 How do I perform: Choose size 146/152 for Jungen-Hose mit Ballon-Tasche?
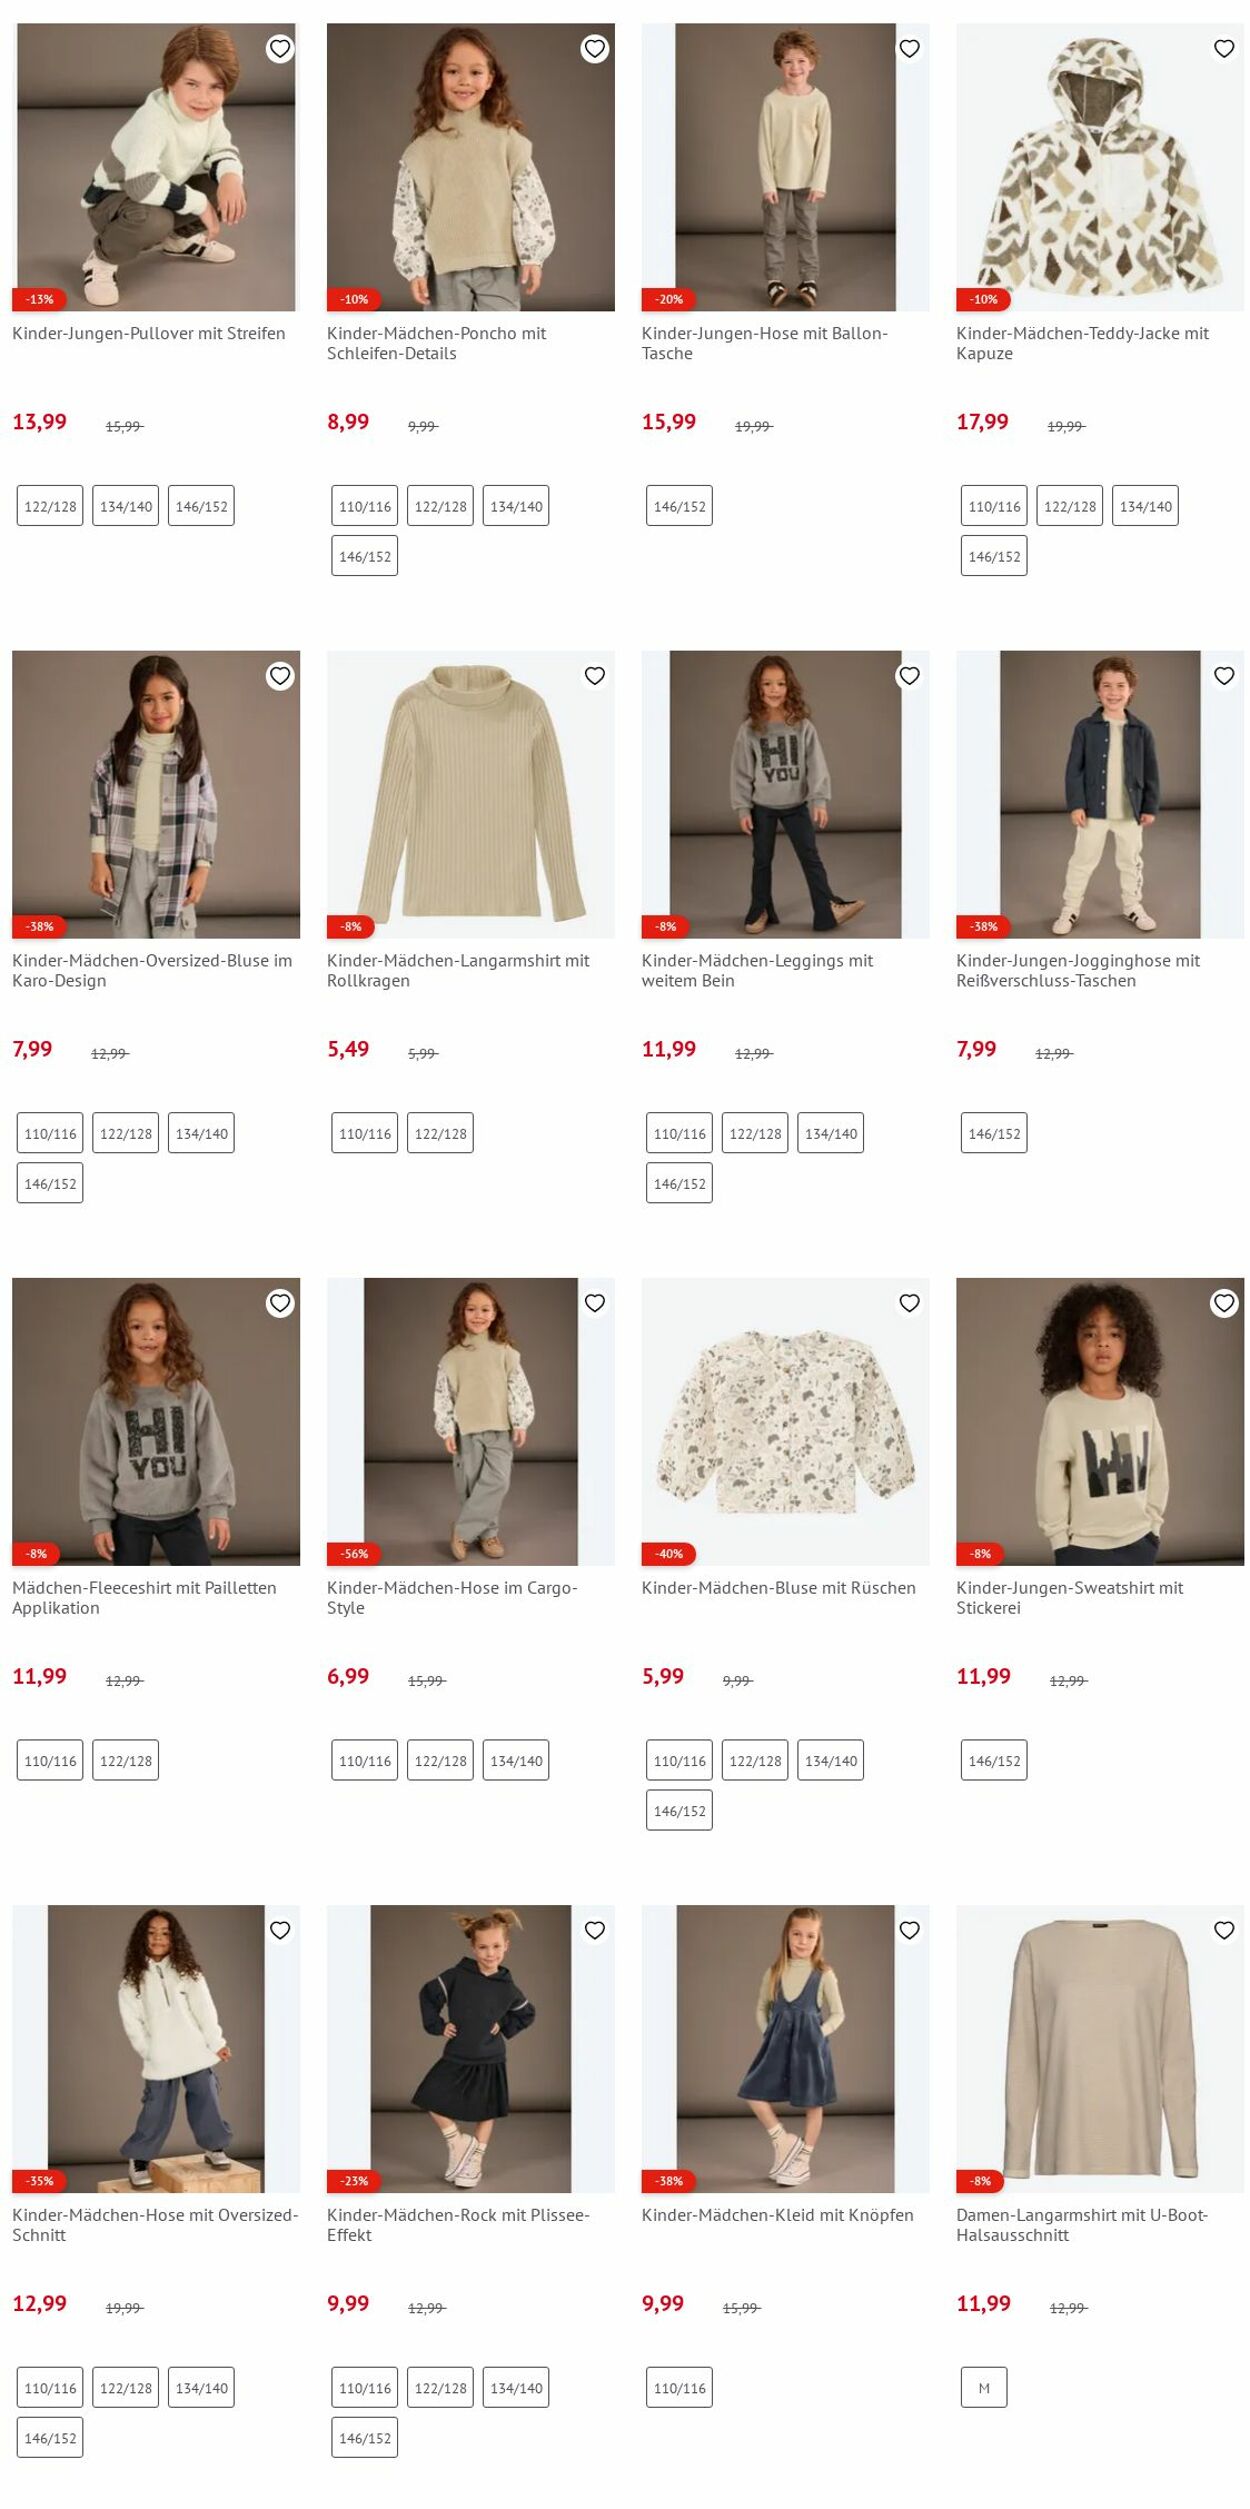click(x=680, y=506)
